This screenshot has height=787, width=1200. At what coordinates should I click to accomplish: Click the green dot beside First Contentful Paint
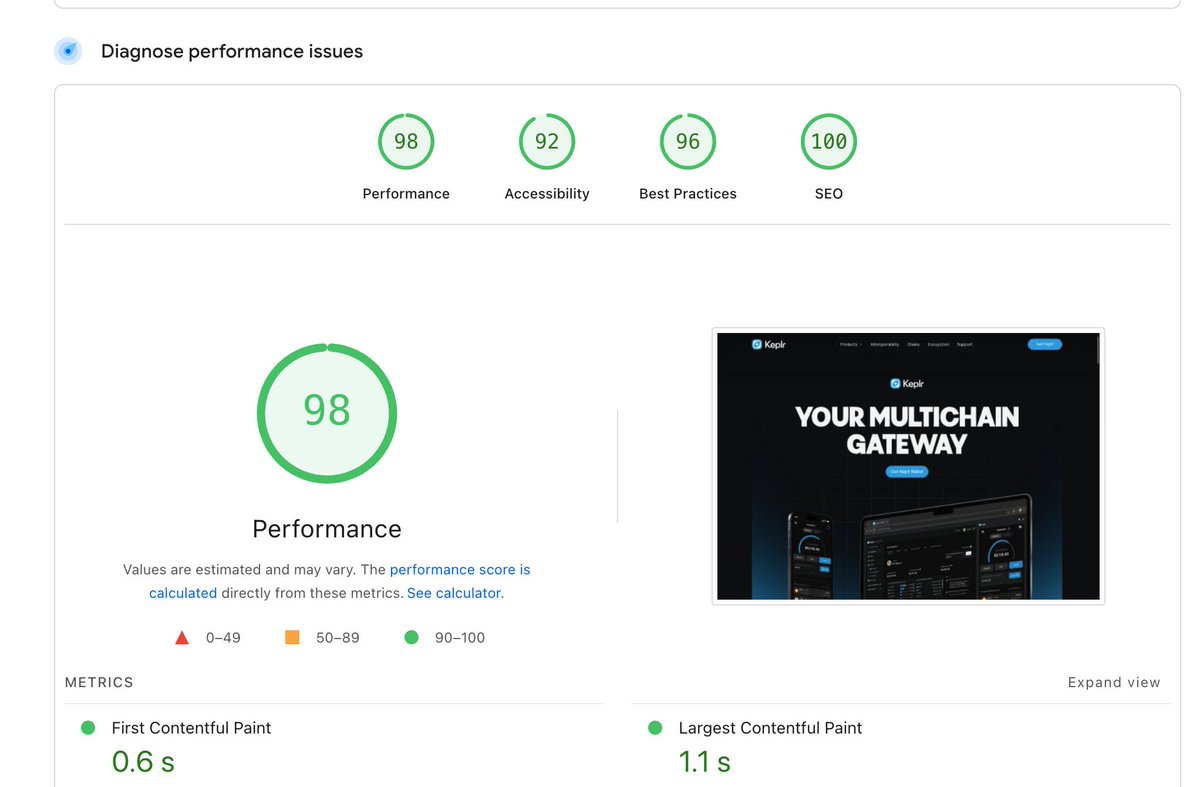88,728
